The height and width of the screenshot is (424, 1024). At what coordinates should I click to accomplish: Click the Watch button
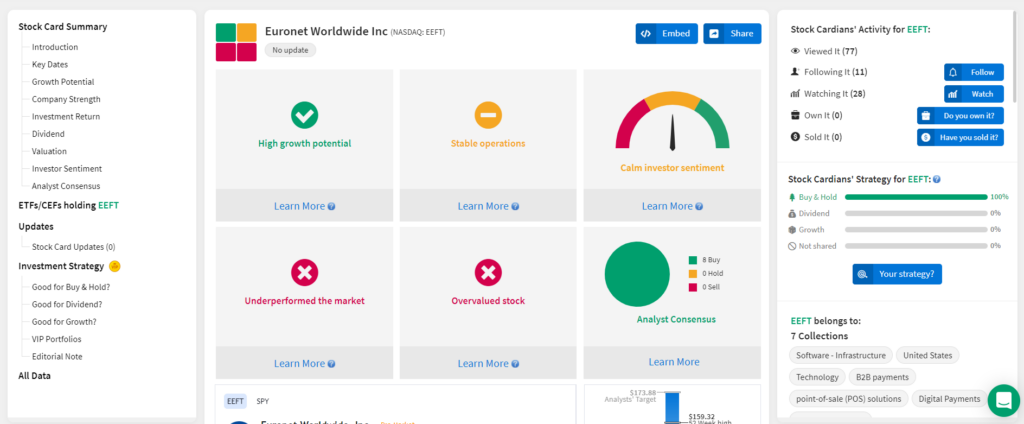click(x=974, y=94)
